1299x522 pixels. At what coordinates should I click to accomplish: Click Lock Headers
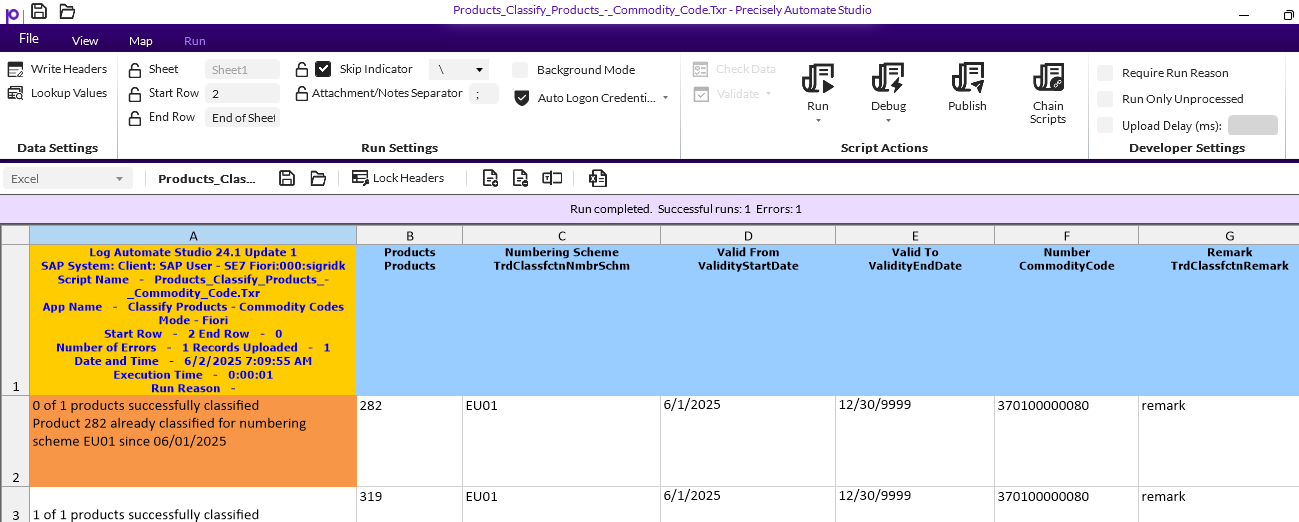tap(398, 178)
